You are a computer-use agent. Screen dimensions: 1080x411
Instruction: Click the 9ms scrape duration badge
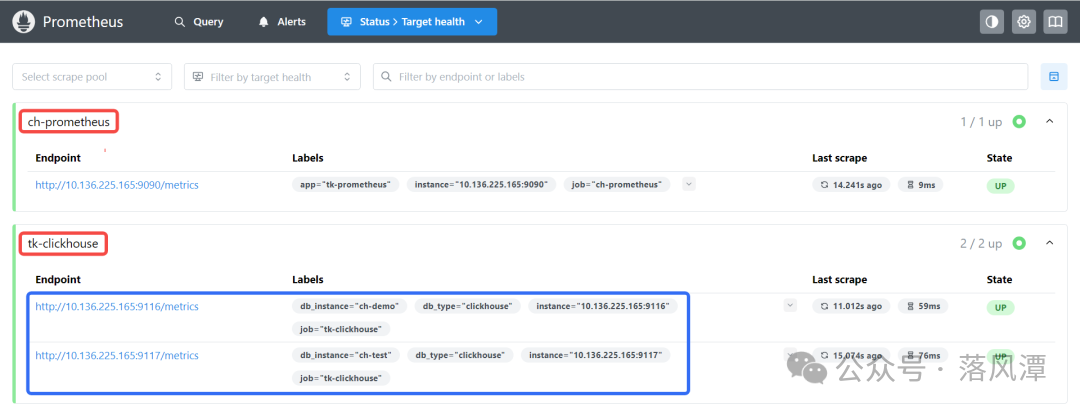tap(920, 185)
